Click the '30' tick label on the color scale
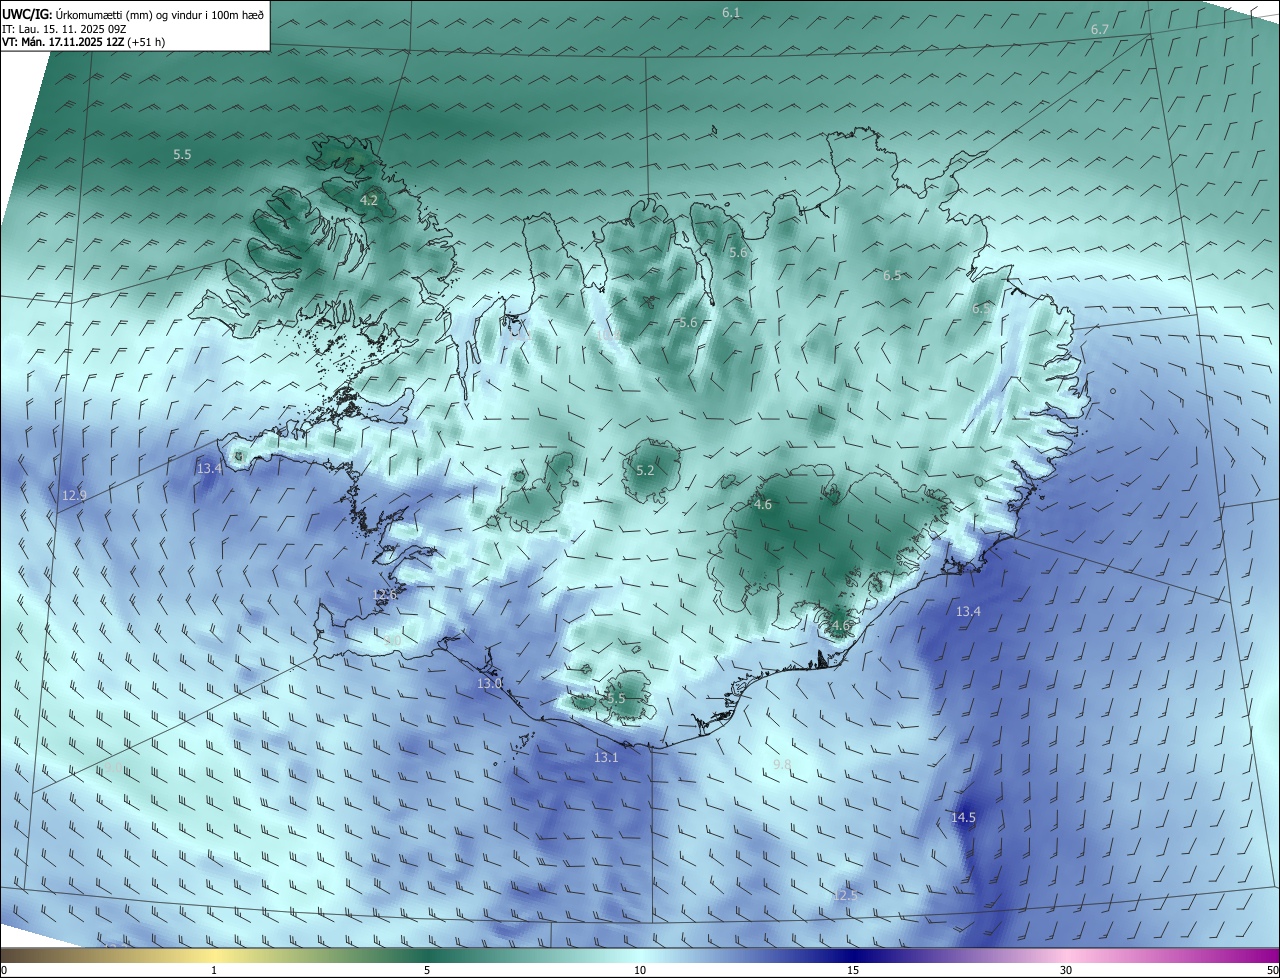This screenshot has width=1280, height=978. click(x=1066, y=970)
